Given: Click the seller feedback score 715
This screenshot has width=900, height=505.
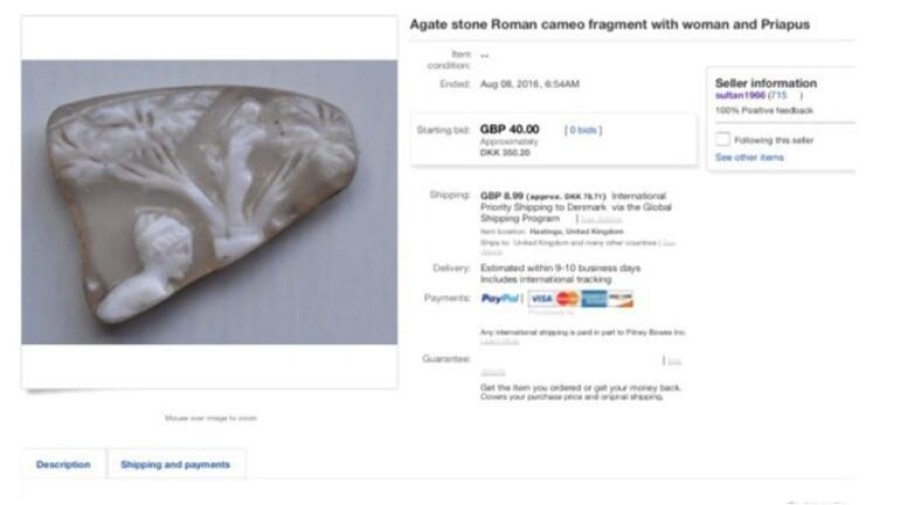Looking at the screenshot, I should click(x=777, y=95).
